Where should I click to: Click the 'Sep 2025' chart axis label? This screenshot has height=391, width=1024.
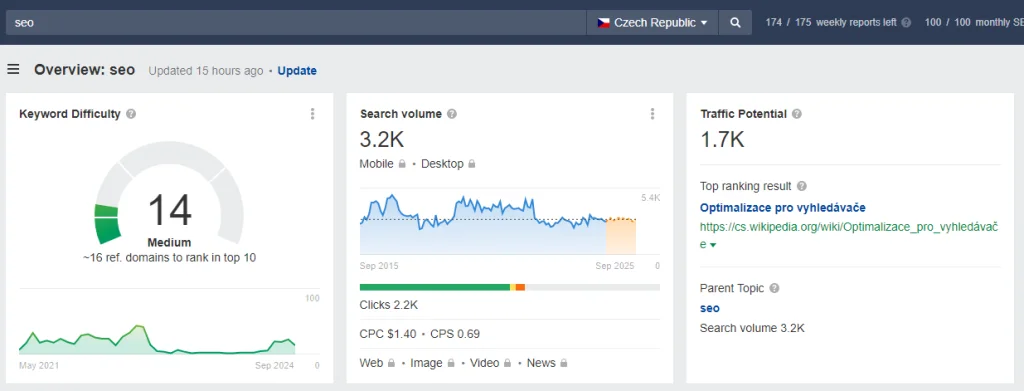click(x=615, y=266)
